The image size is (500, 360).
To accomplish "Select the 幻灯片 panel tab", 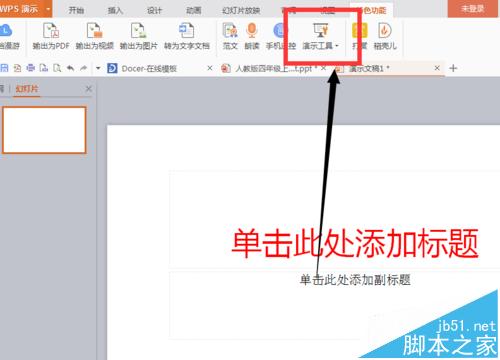I will (27, 89).
